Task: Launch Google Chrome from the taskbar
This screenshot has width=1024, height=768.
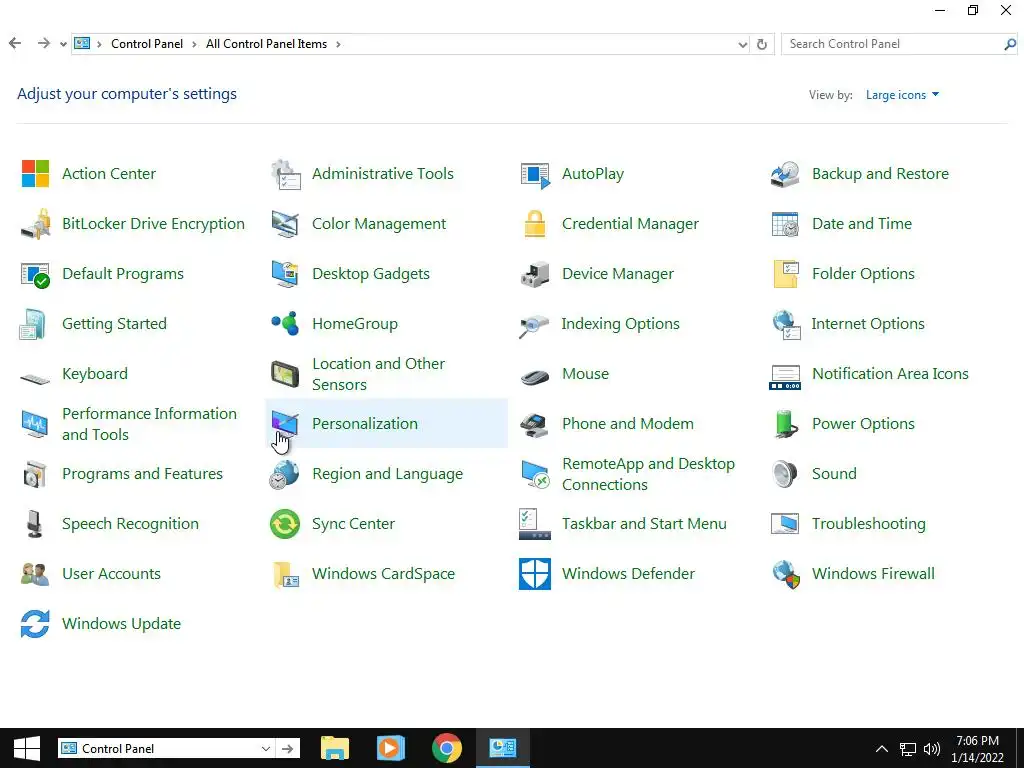Action: pyautogui.click(x=447, y=748)
